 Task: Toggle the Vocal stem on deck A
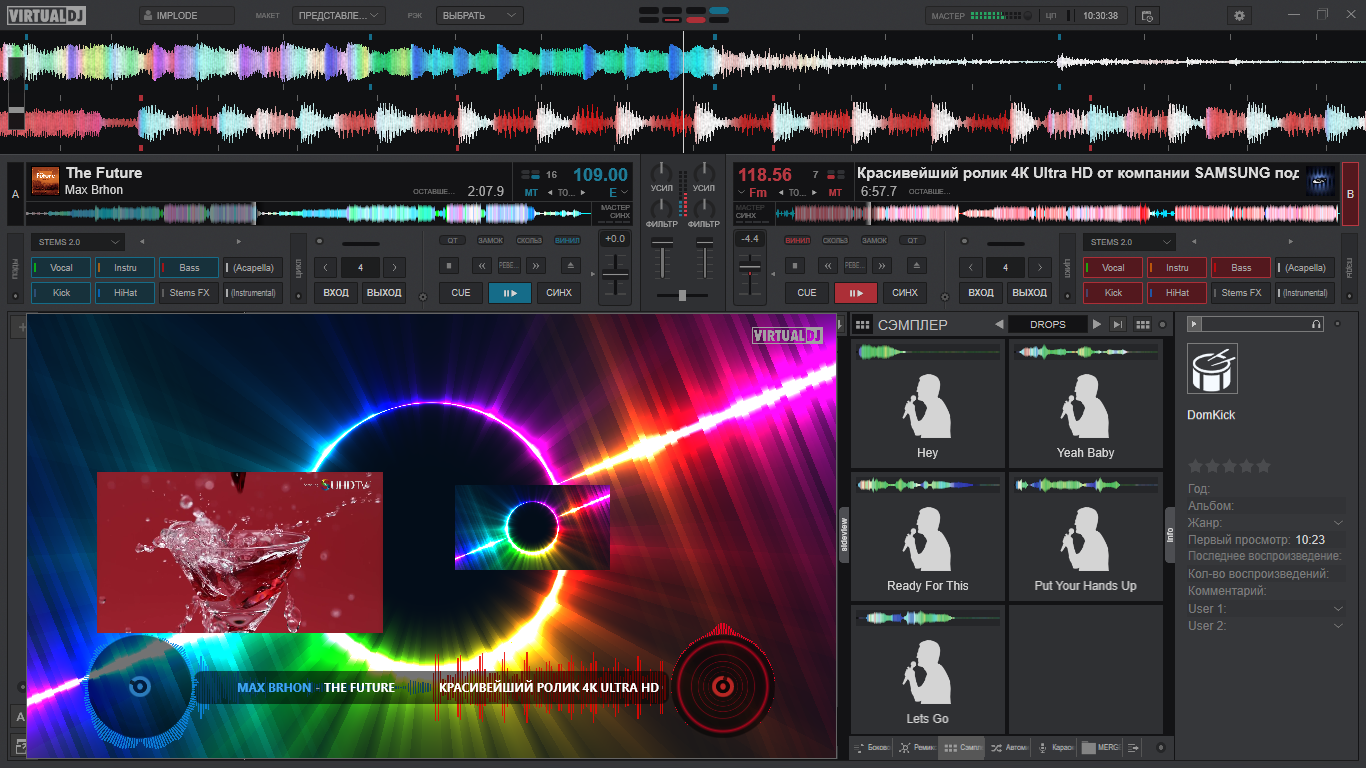point(61,267)
